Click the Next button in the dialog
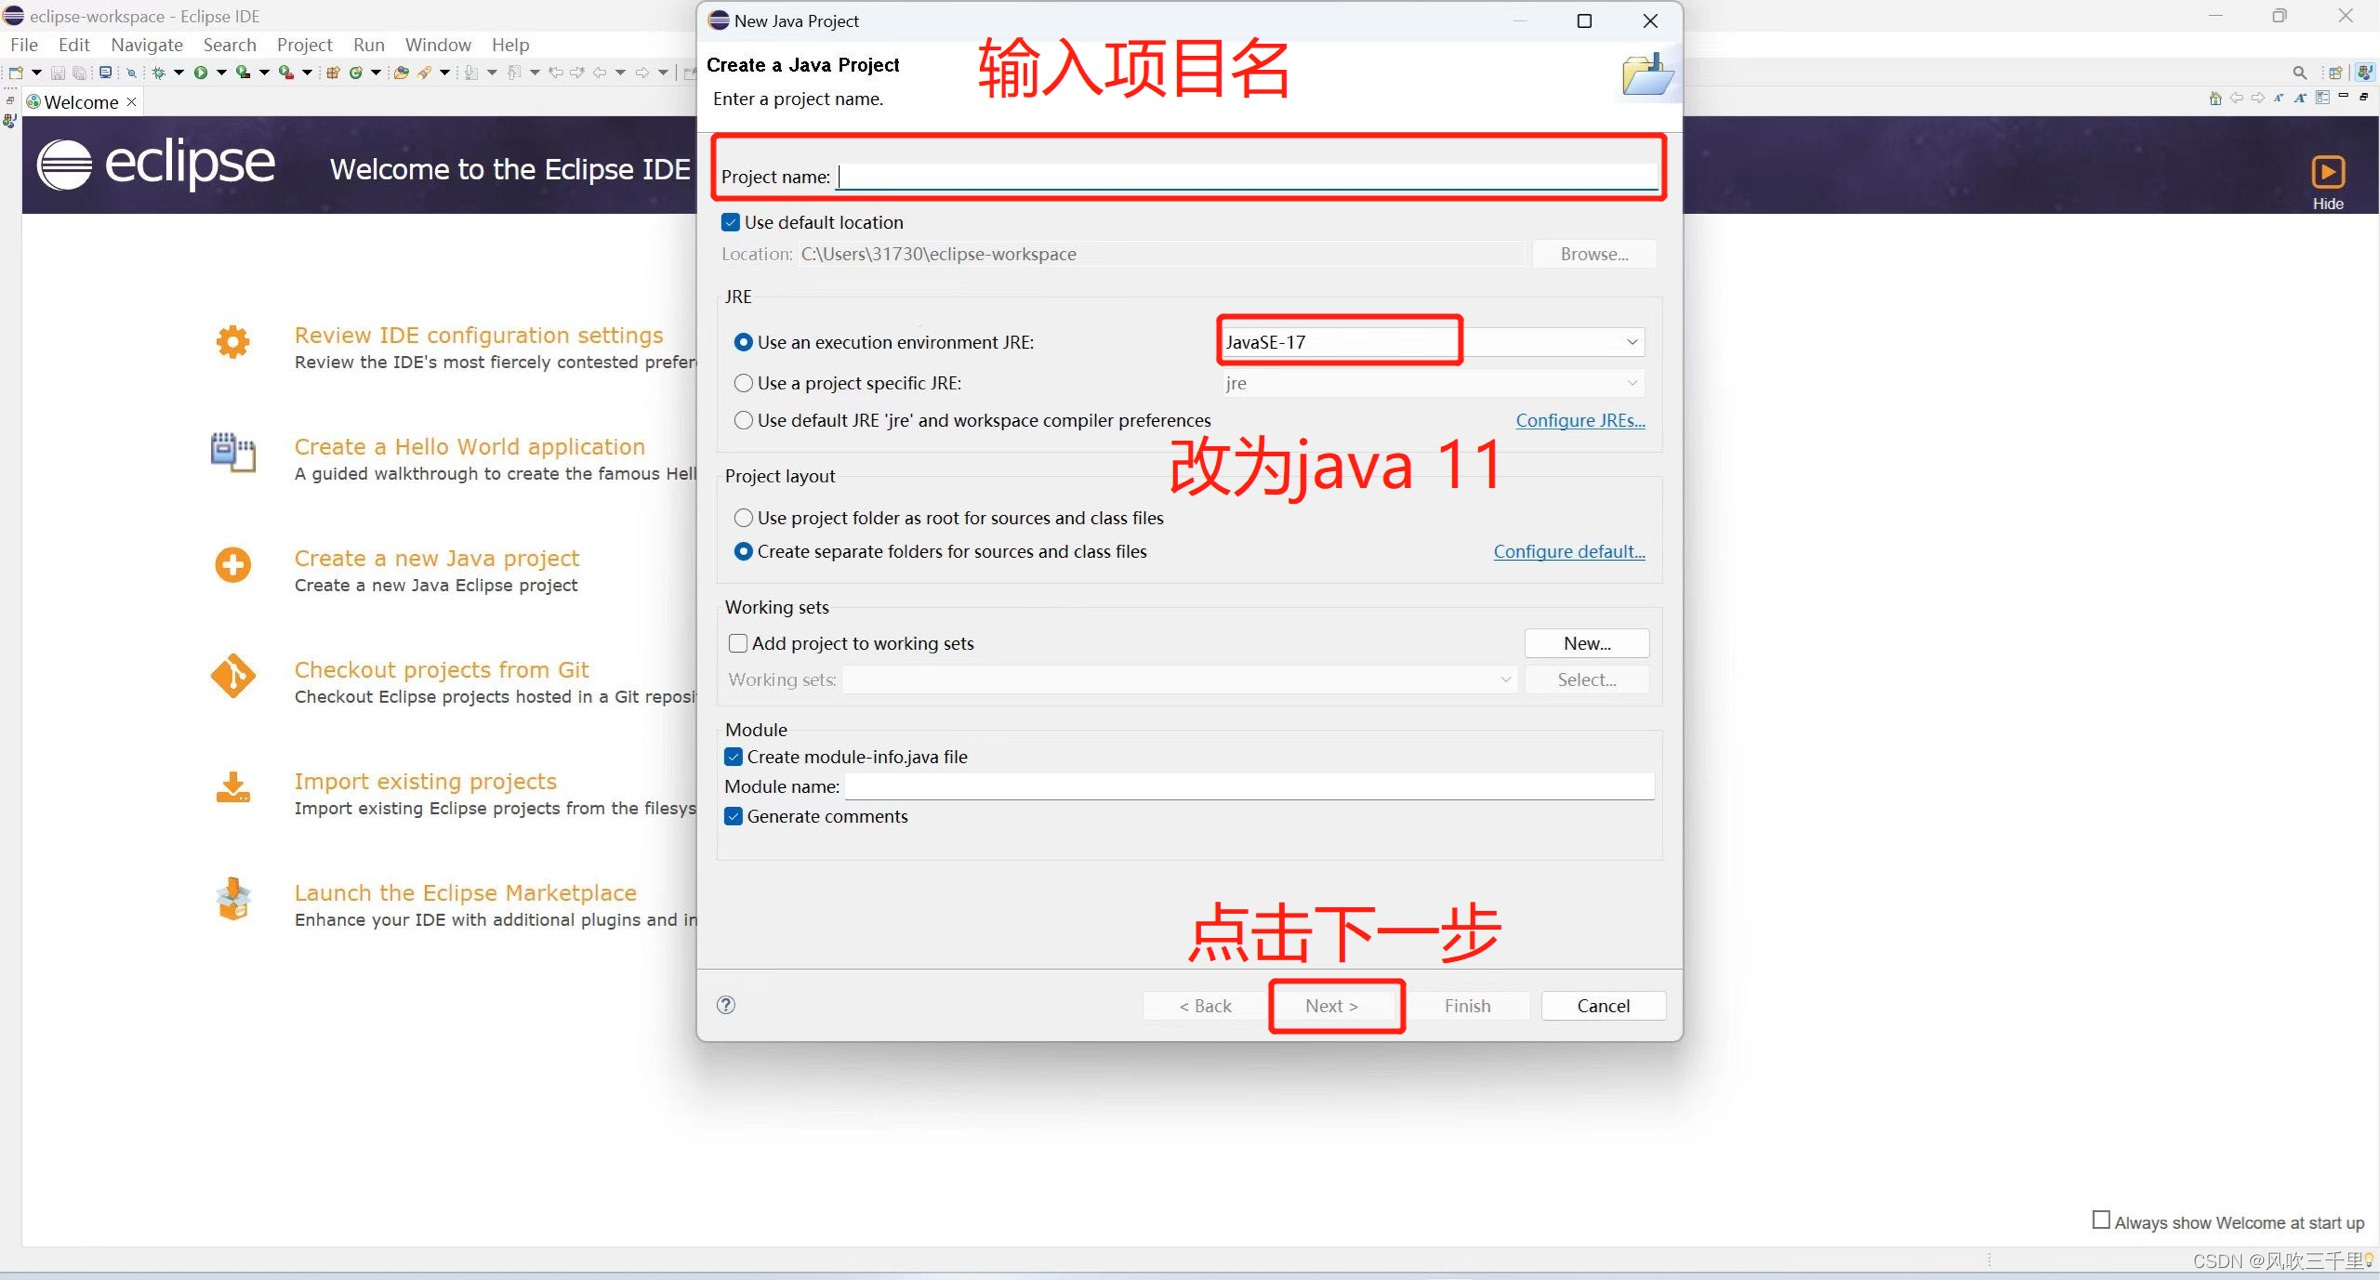The height and width of the screenshot is (1280, 2380). [1335, 1005]
